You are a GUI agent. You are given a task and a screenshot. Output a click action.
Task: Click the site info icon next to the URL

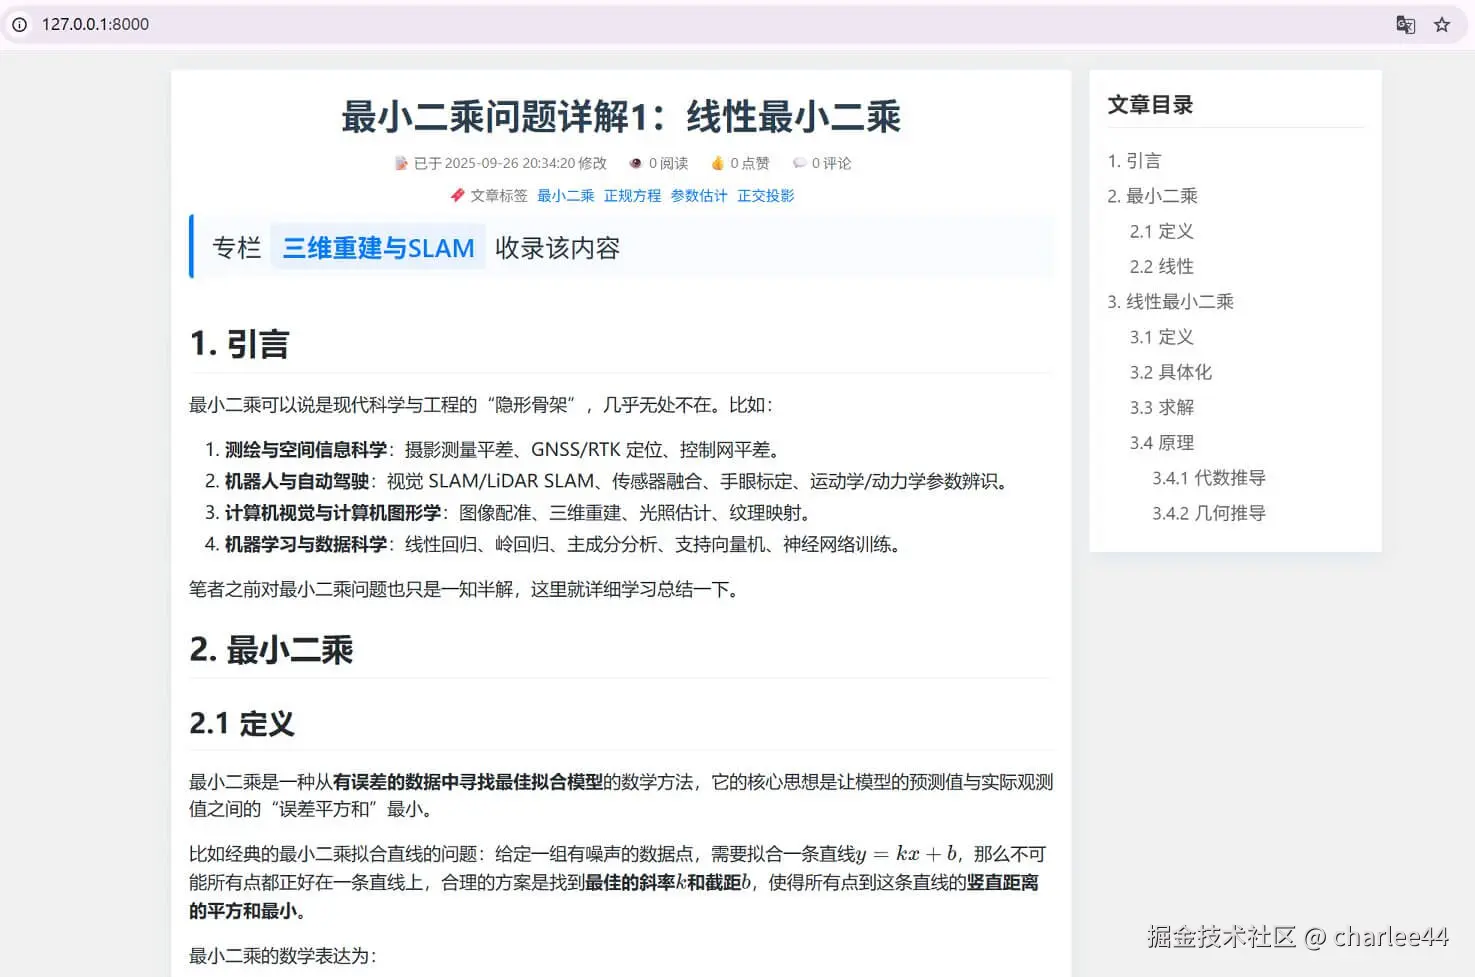pyautogui.click(x=20, y=24)
